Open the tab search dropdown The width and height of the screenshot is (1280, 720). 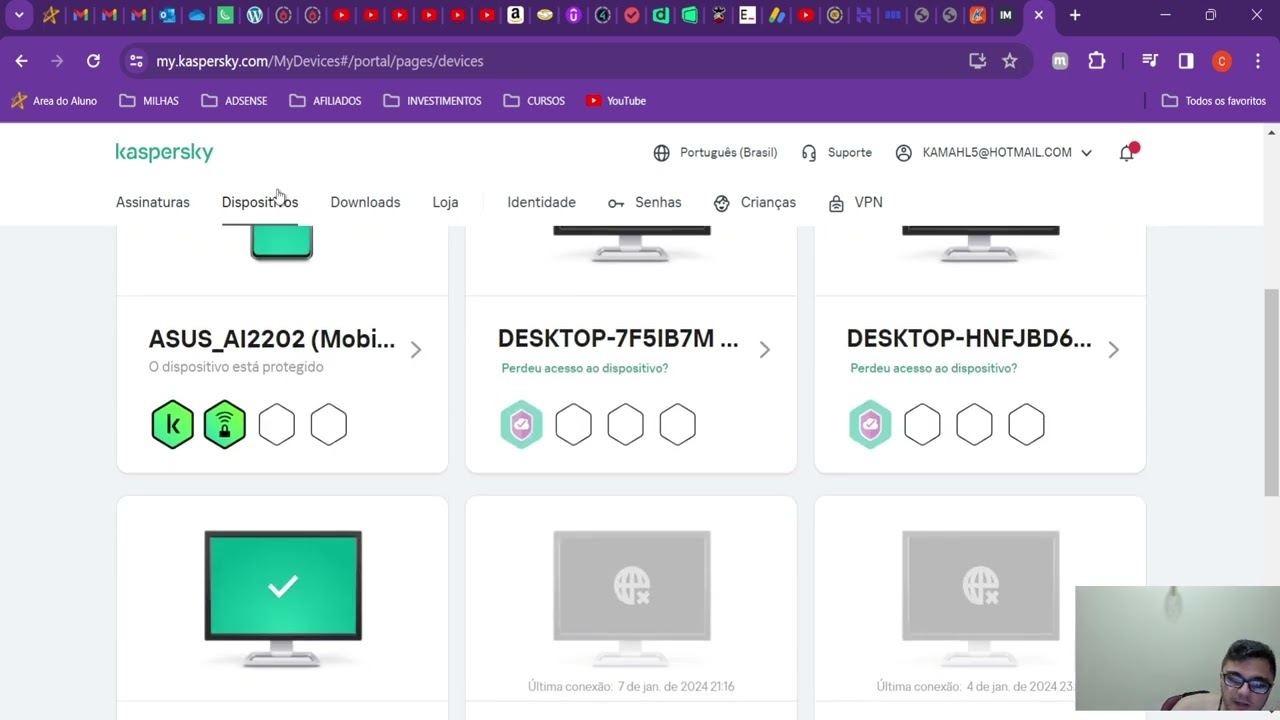tap(18, 15)
